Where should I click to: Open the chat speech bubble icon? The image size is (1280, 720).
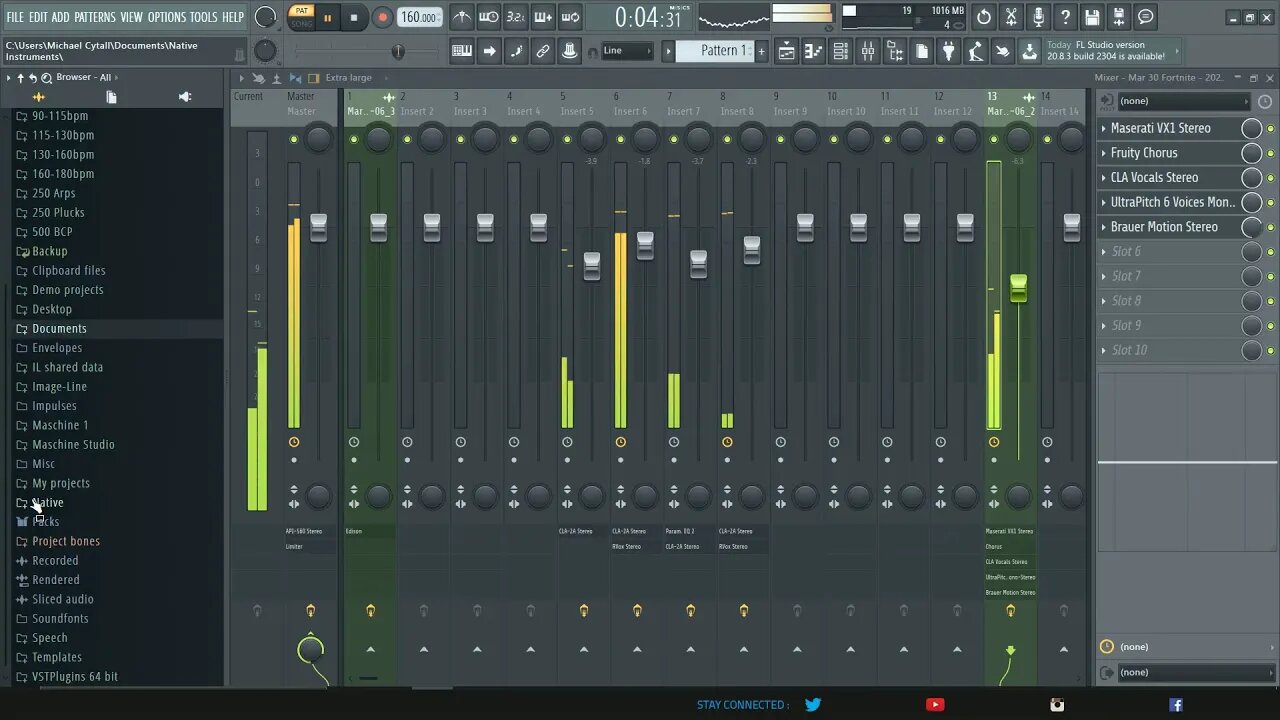click(1146, 17)
